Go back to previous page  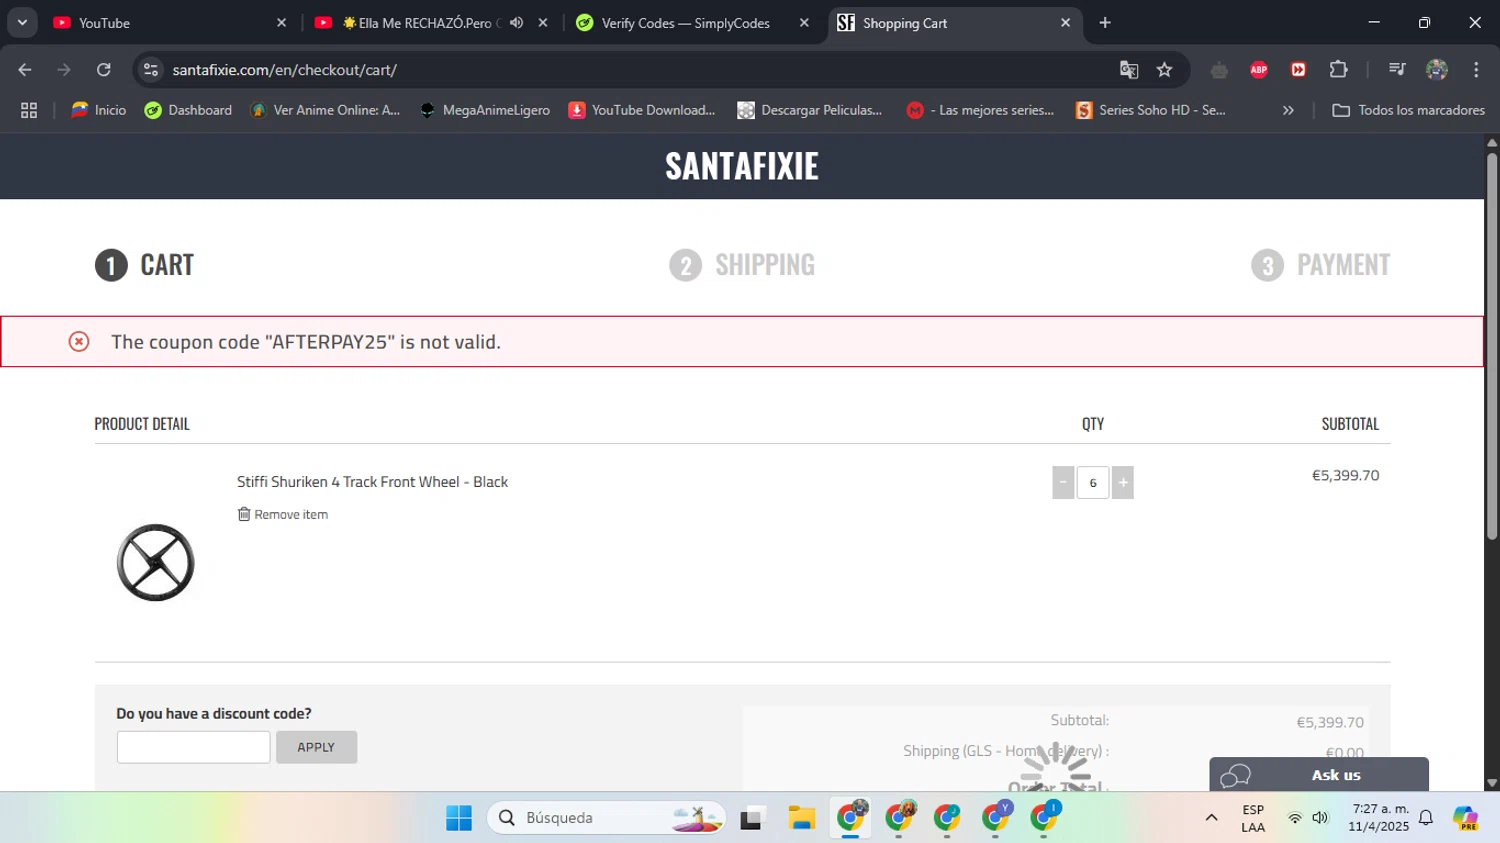coord(25,70)
